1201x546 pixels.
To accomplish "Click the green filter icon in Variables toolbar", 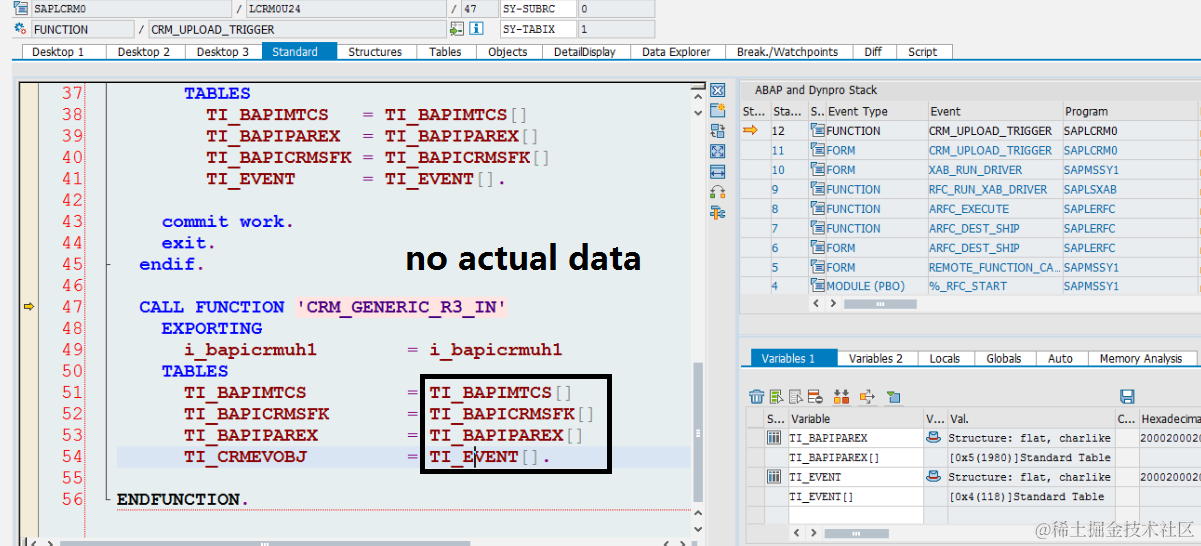I will (x=893, y=397).
